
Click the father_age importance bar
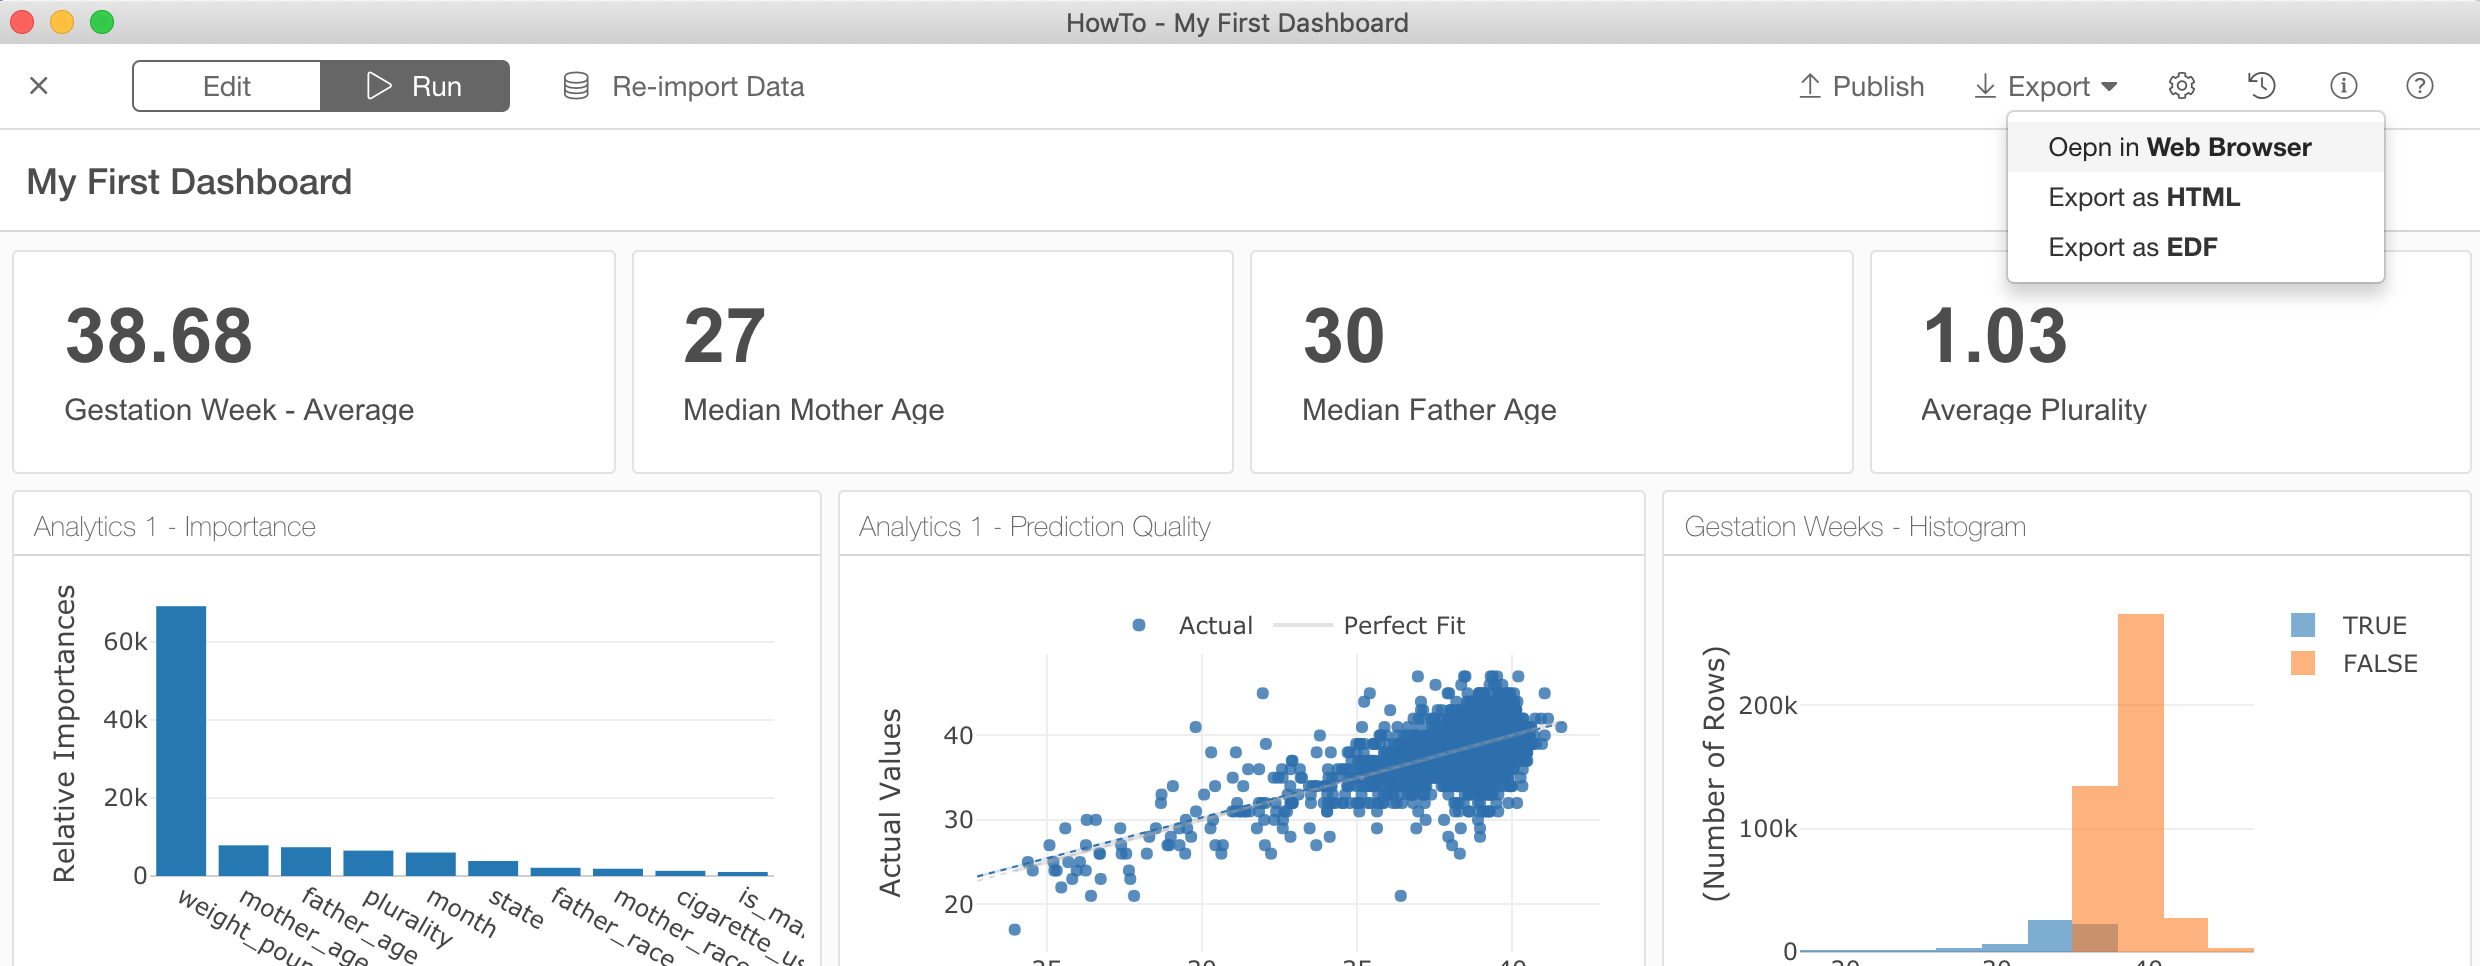[x=306, y=862]
